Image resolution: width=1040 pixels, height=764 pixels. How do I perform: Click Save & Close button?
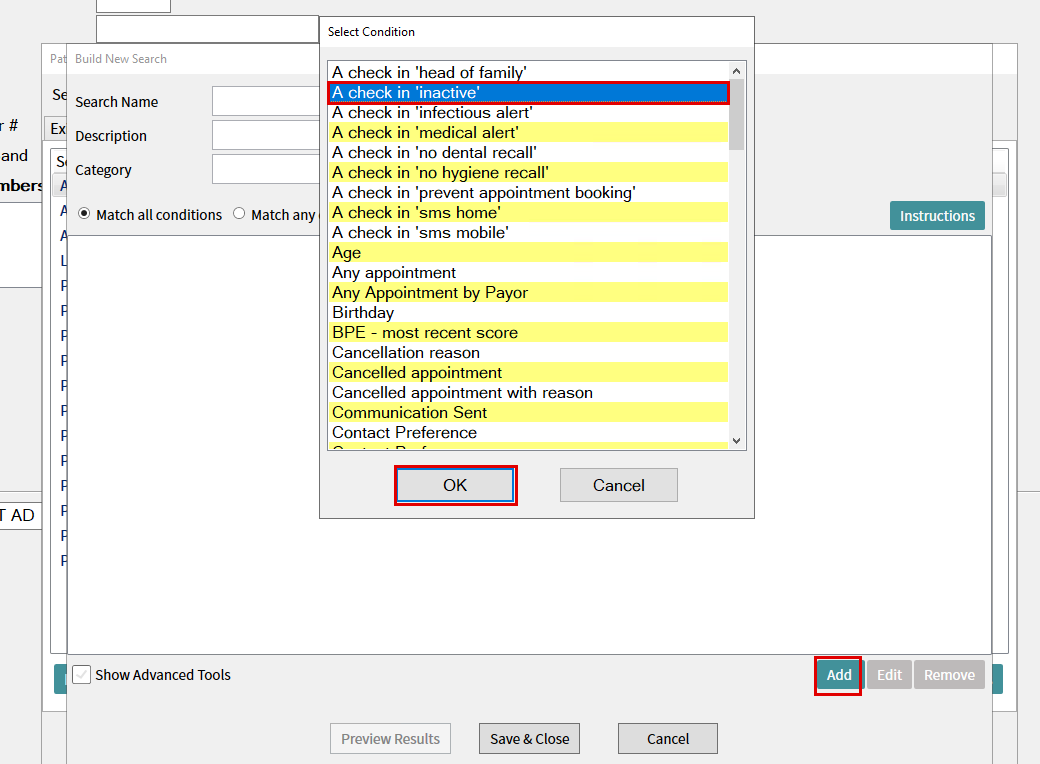(x=529, y=739)
